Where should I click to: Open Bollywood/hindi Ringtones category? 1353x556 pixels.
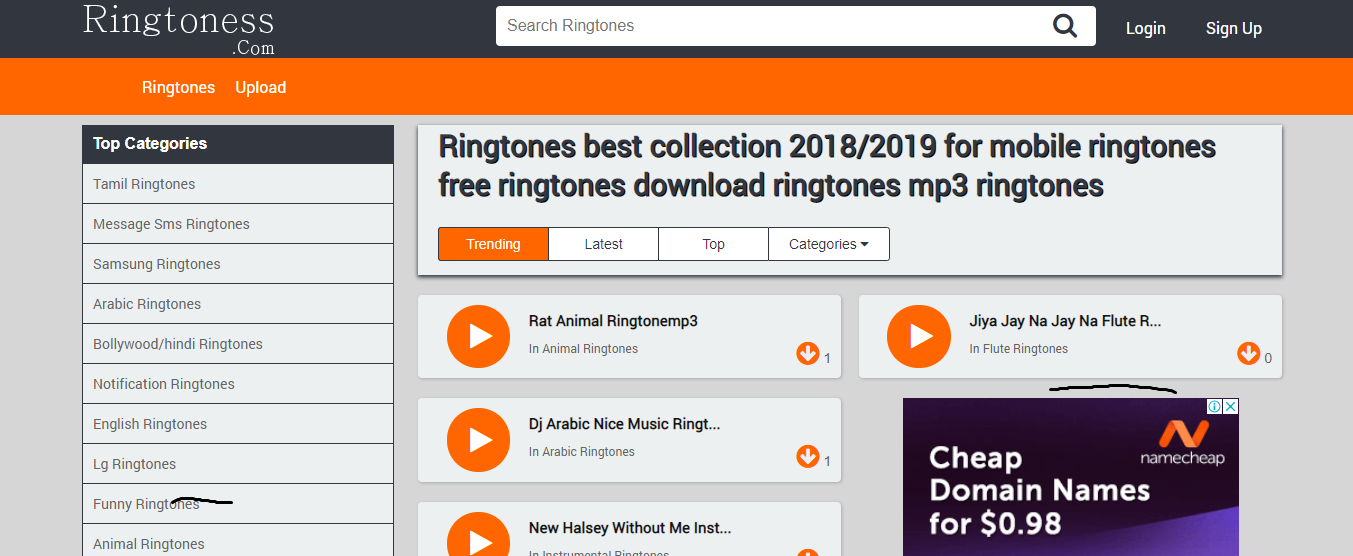[238, 344]
